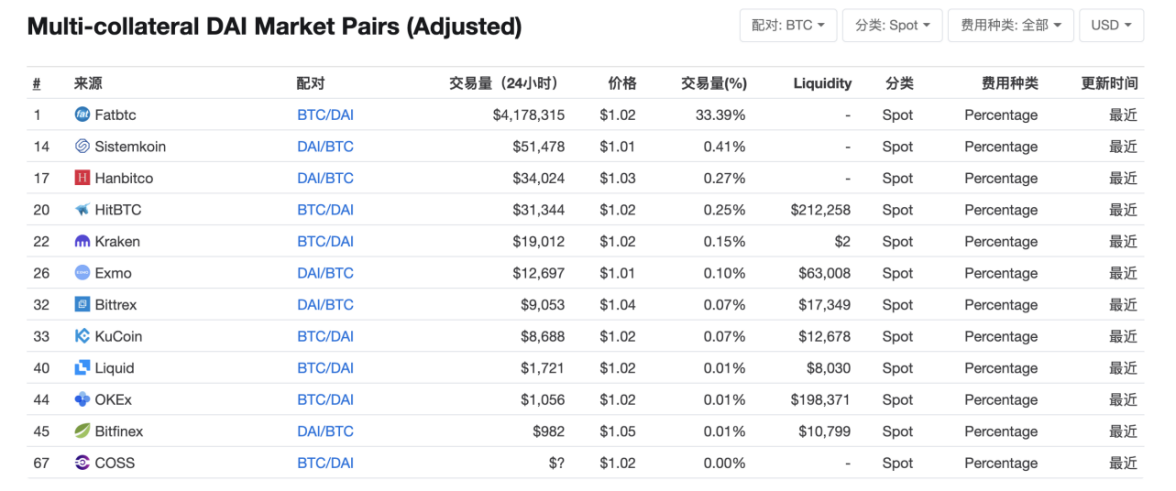
Task: Select the $2 liquidity for Kraken
Action: 843,241
